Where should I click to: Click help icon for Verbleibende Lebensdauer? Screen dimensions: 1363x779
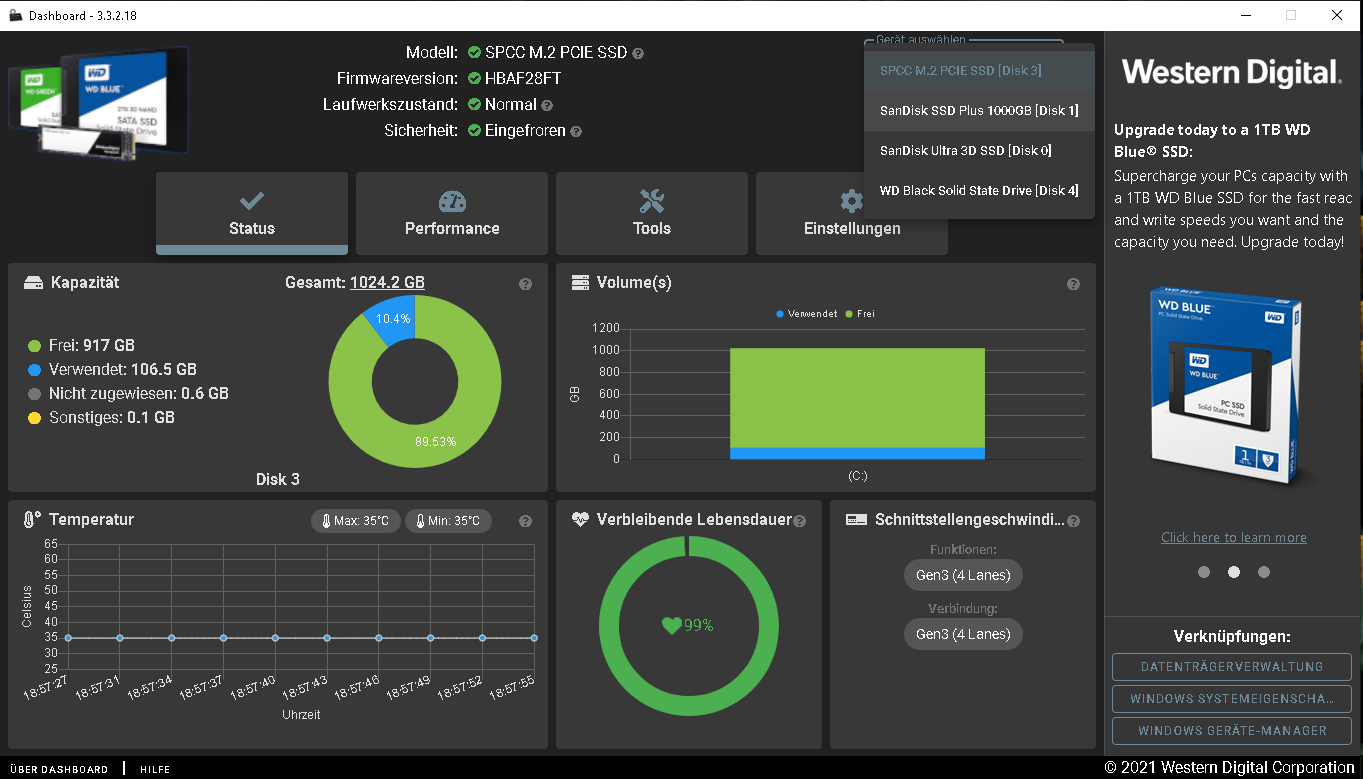click(799, 520)
